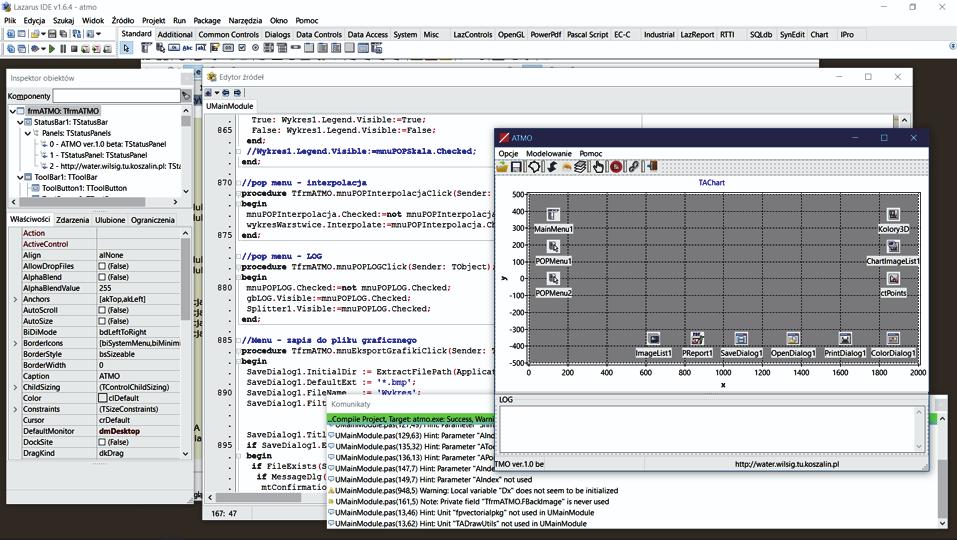Open the Dialogs component palette tab
Viewport: 957px width, 540px height.
pos(277,35)
